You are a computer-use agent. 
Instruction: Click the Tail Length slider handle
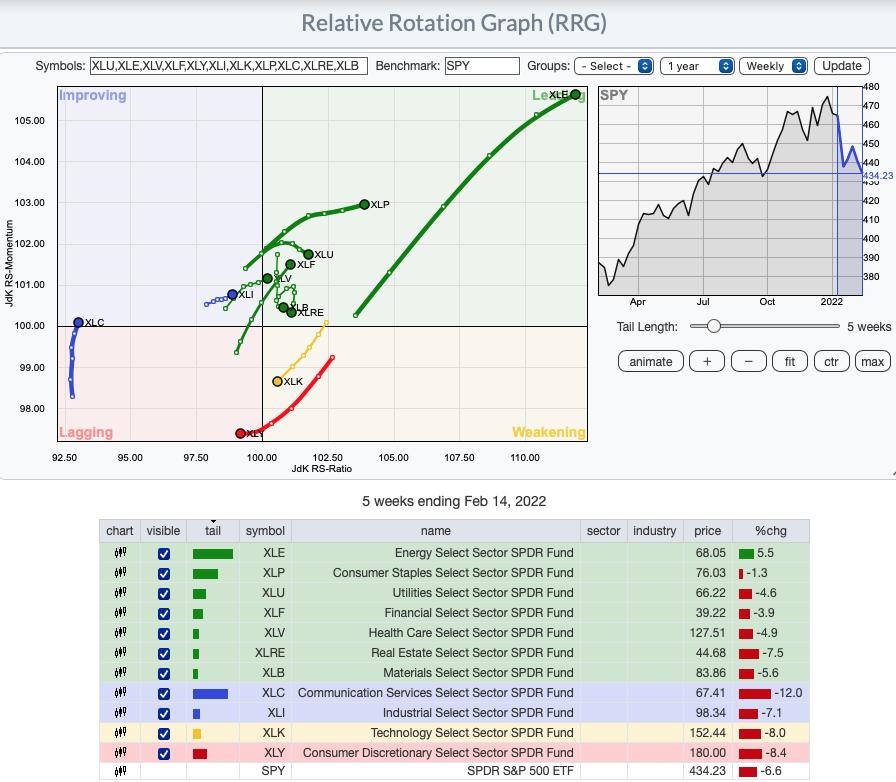[713, 326]
